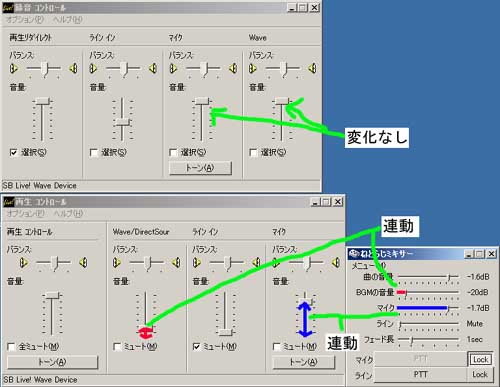Click left speaker icon of Wave/DirectSour balance
Image resolution: width=500 pixels, height=387 pixels.
117,263
